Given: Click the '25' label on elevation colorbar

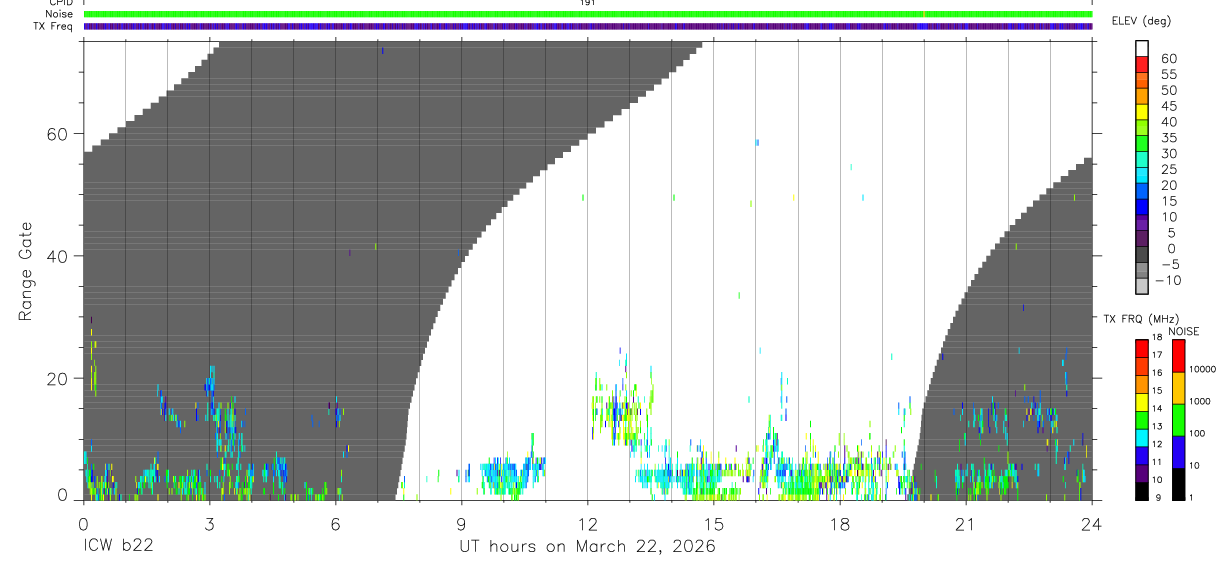Looking at the screenshot, I should [1169, 170].
